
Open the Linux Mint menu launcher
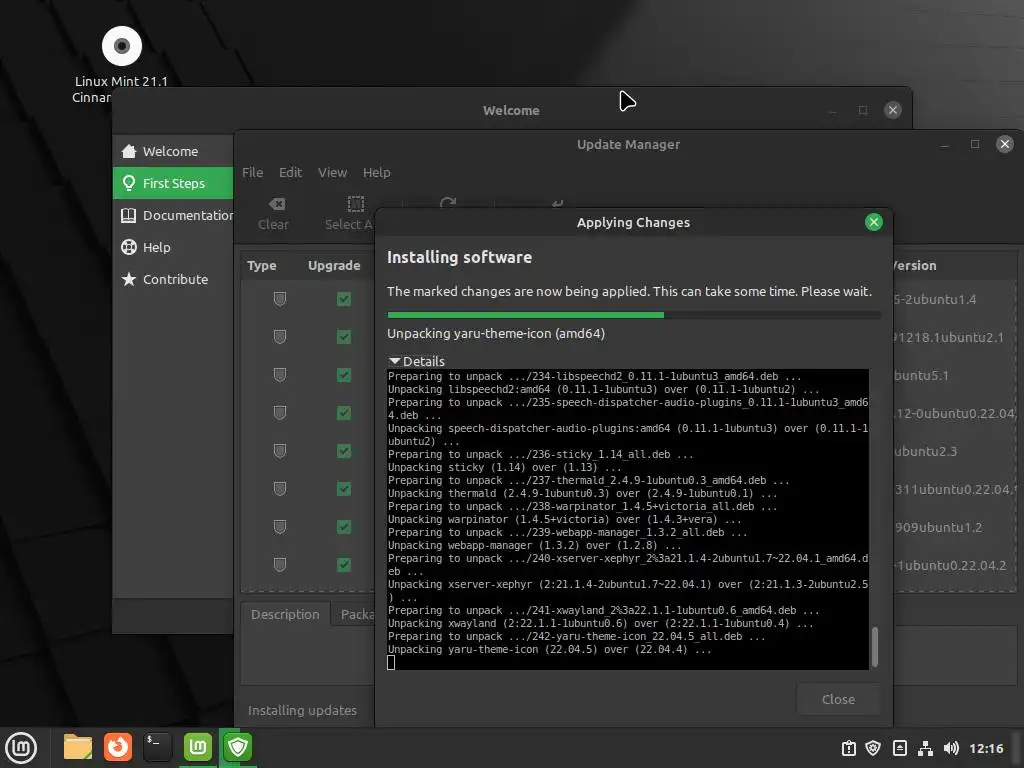tap(21, 747)
